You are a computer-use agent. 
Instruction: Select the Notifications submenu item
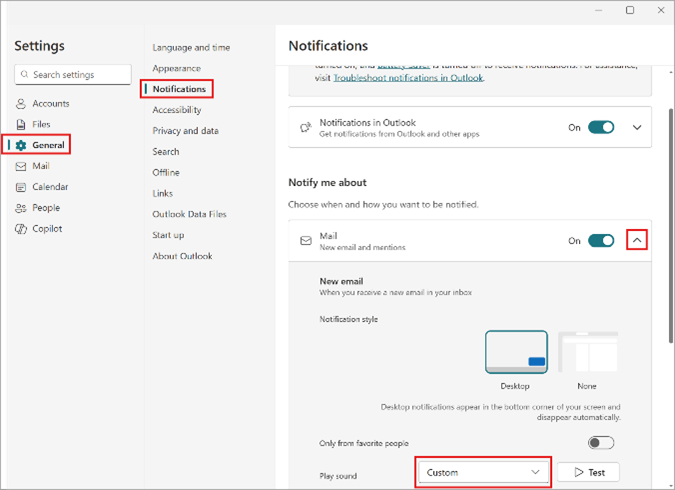tap(179, 89)
